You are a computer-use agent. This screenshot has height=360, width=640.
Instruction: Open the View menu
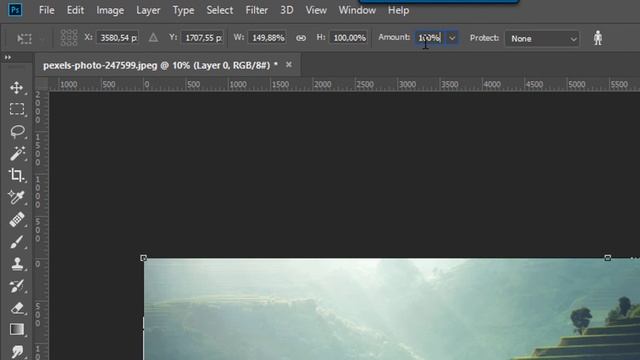pos(316,10)
